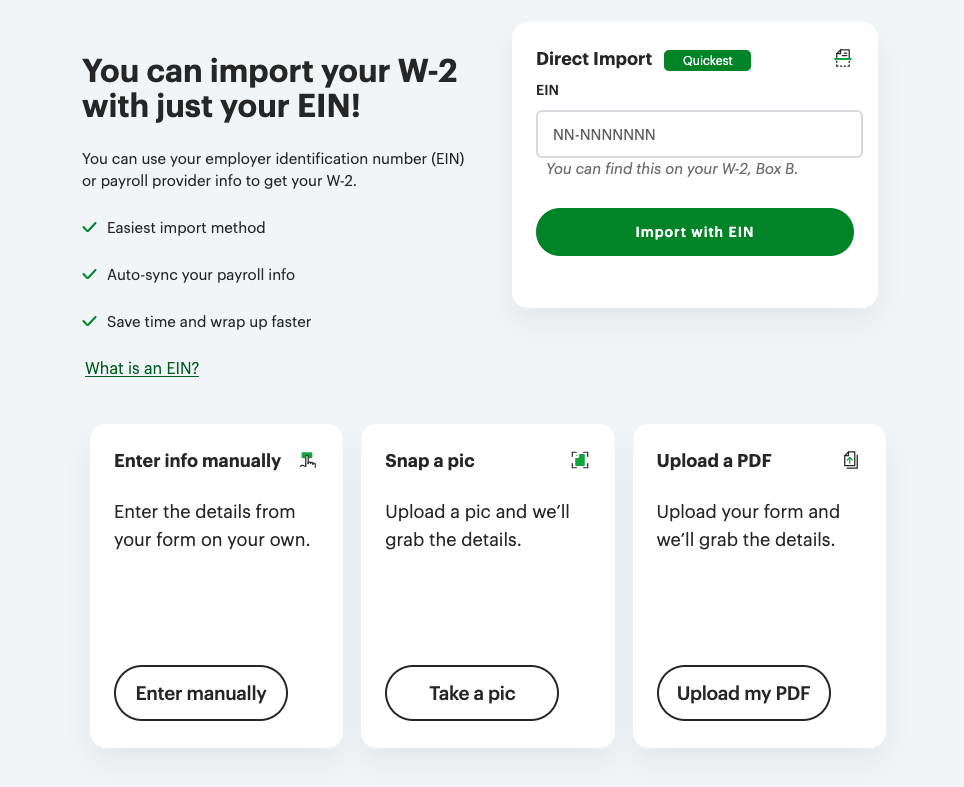The image size is (964, 787).
Task: Click checkmark beside Save time and wrap up faster
Action: coord(89,322)
